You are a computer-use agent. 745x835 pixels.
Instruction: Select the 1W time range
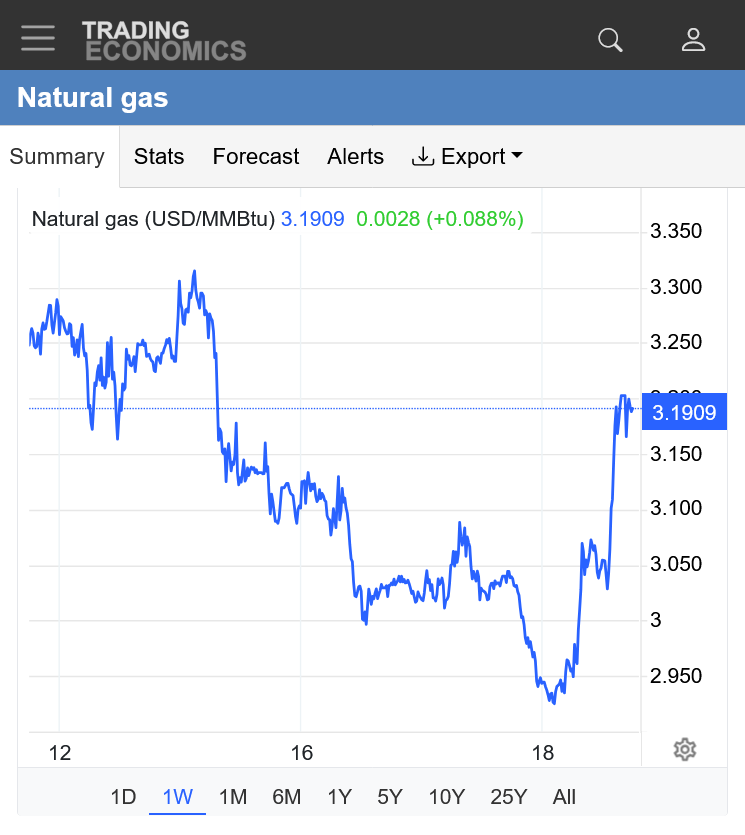click(177, 797)
